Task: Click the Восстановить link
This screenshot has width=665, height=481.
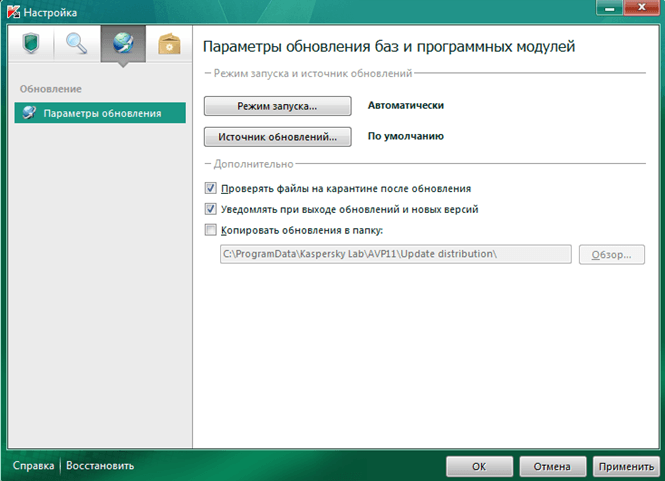Action: click(100, 466)
